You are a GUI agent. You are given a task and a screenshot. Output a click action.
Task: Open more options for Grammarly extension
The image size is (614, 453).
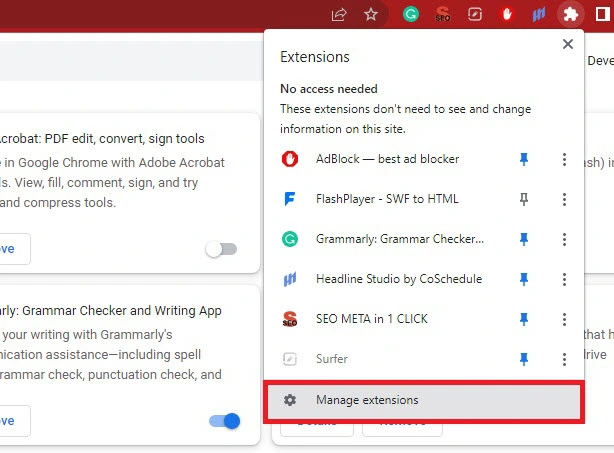[564, 239]
